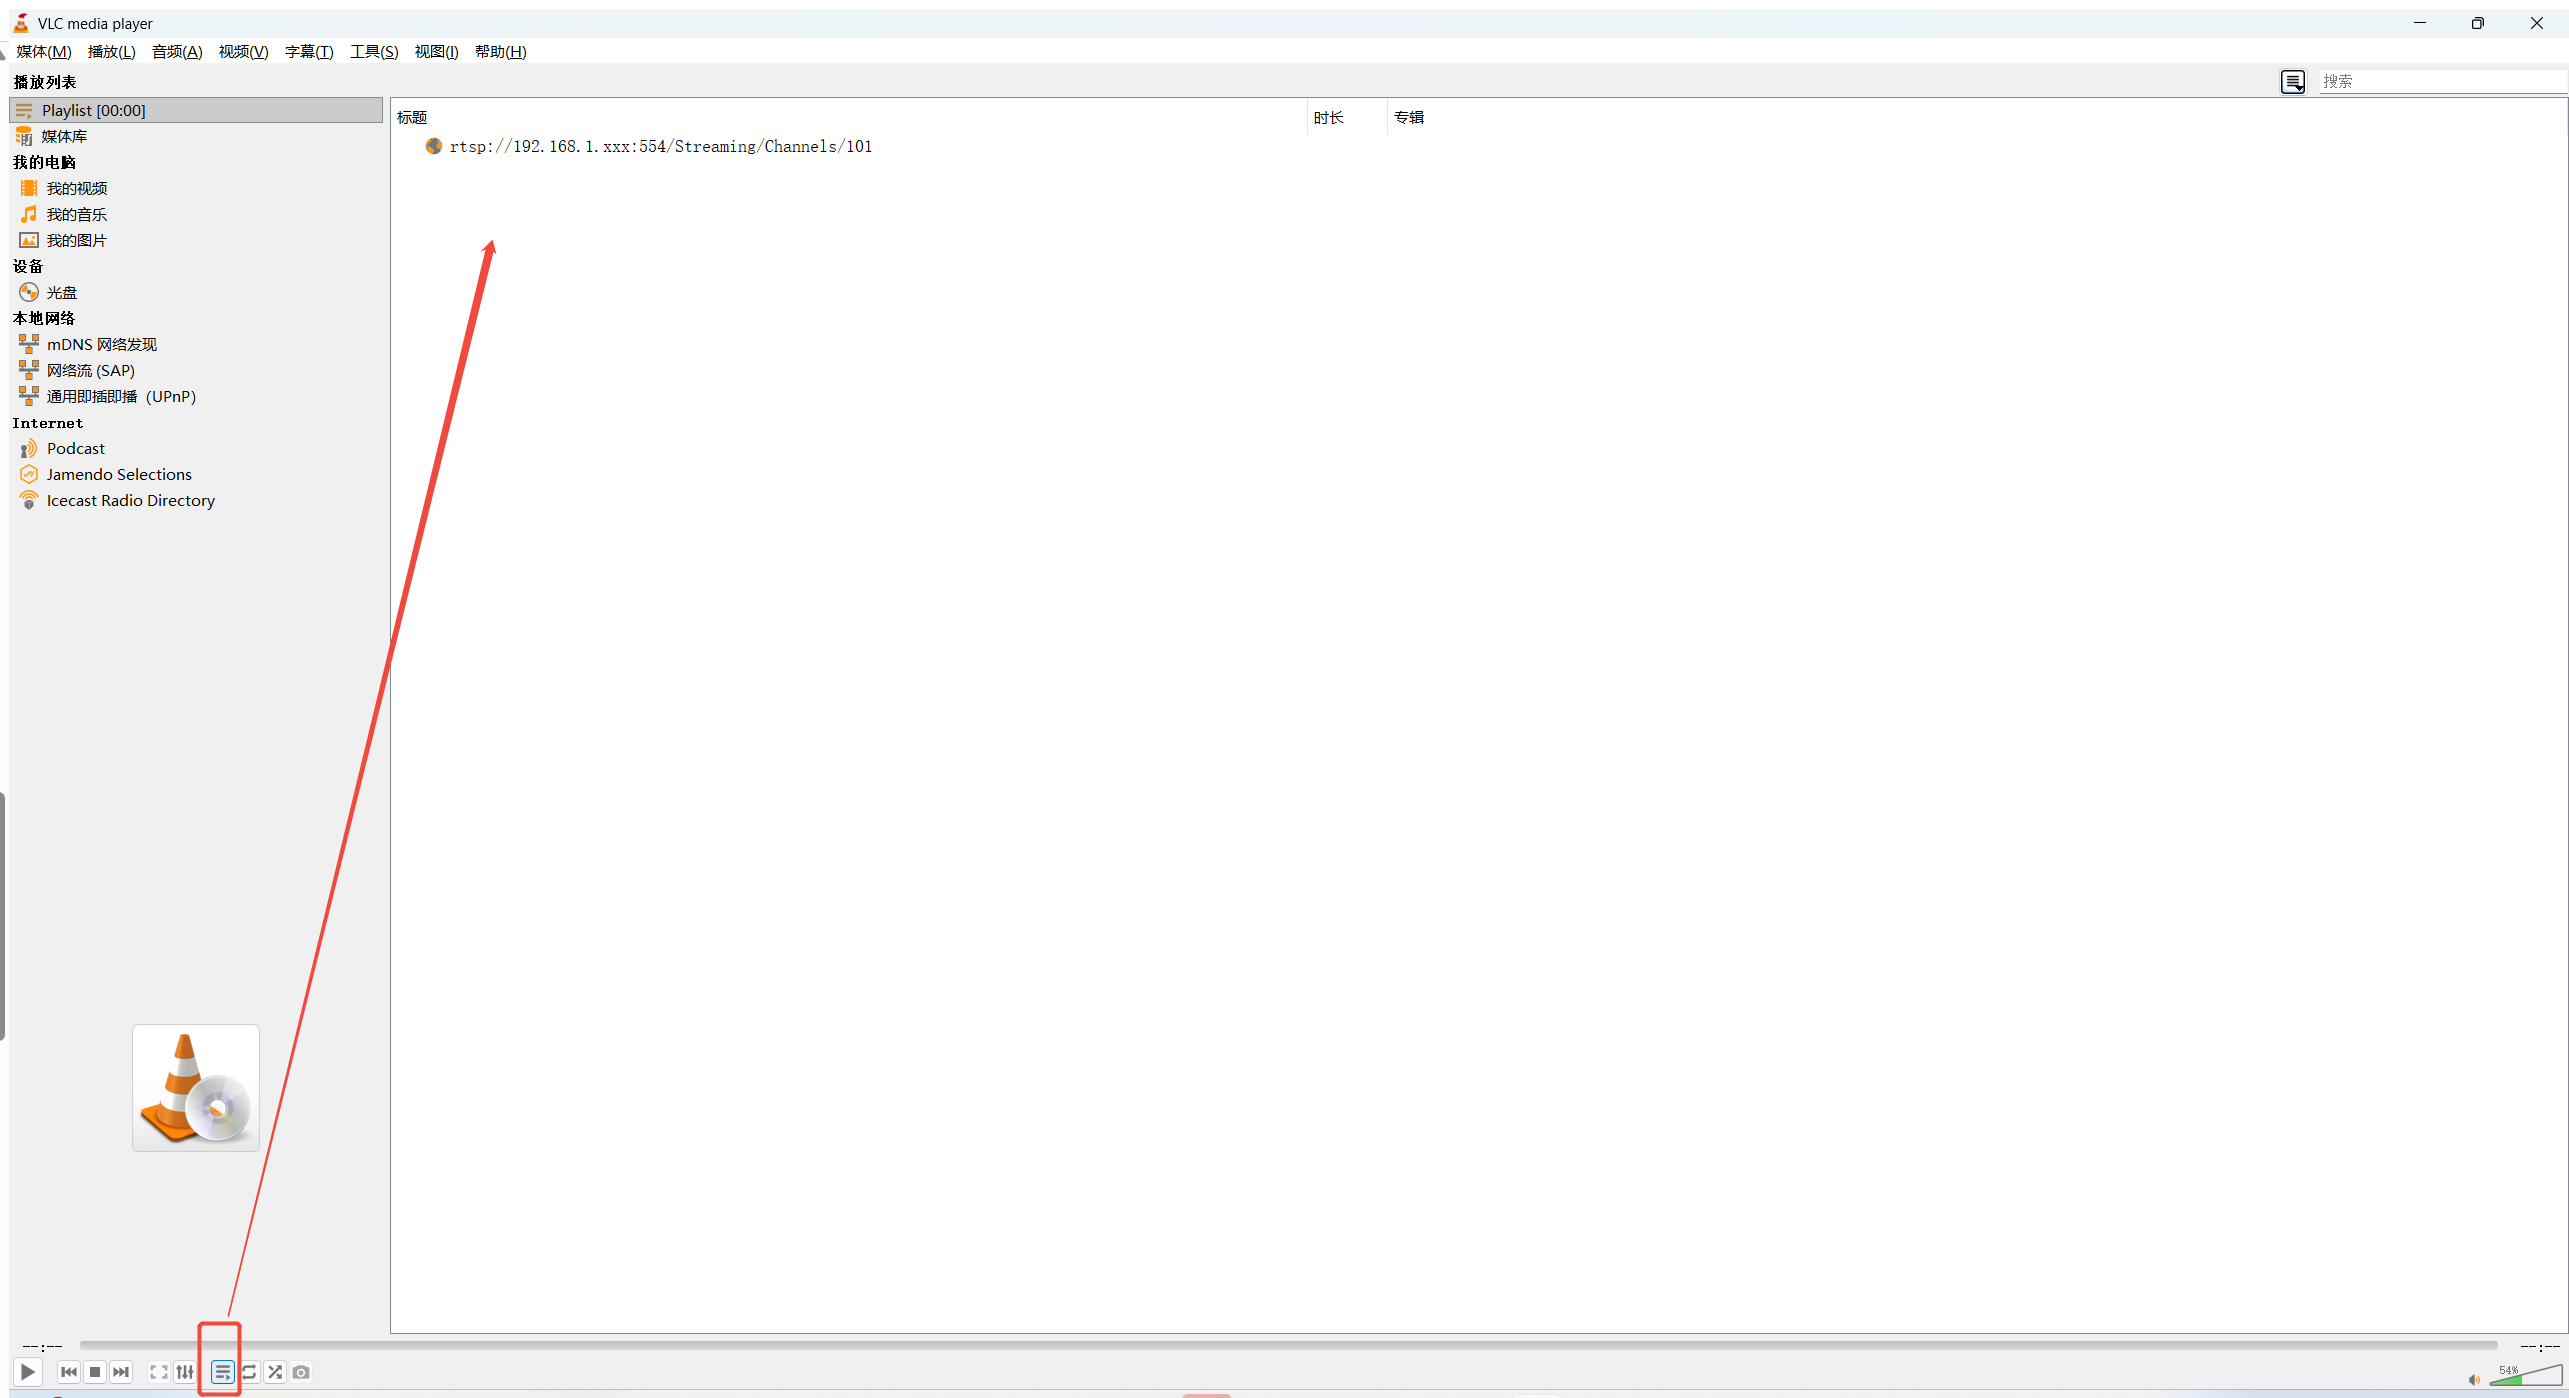The image size is (2569, 1398).
Task: Open the extended settings equalizer icon
Action: tap(185, 1372)
